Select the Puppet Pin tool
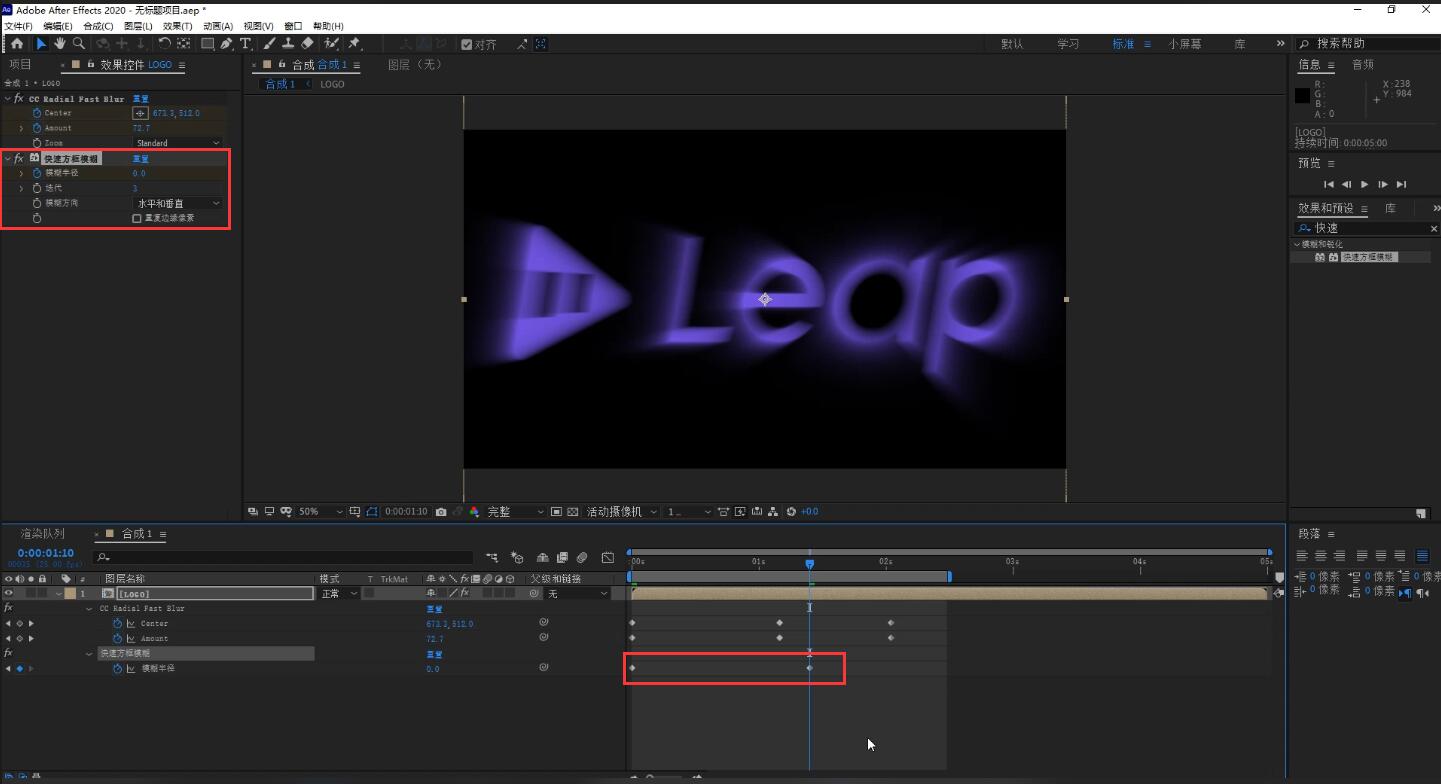The height and width of the screenshot is (784, 1441). pos(354,44)
